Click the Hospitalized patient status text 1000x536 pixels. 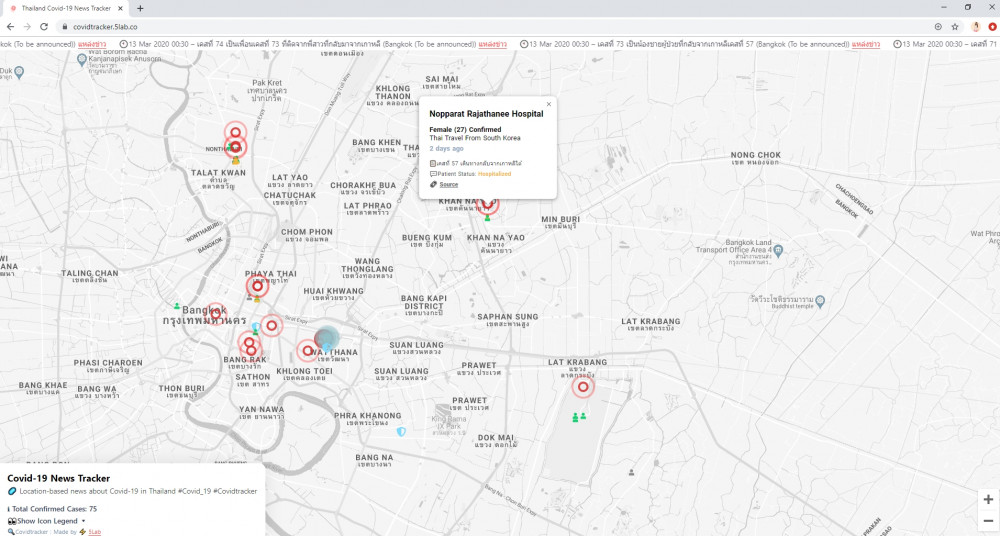(494, 174)
